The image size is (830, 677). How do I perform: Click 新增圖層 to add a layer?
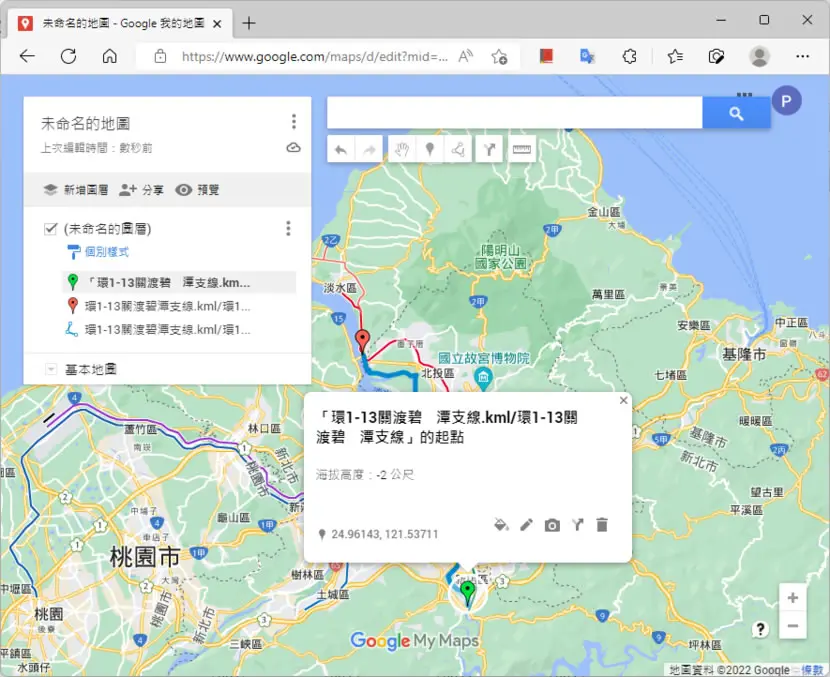[76, 189]
